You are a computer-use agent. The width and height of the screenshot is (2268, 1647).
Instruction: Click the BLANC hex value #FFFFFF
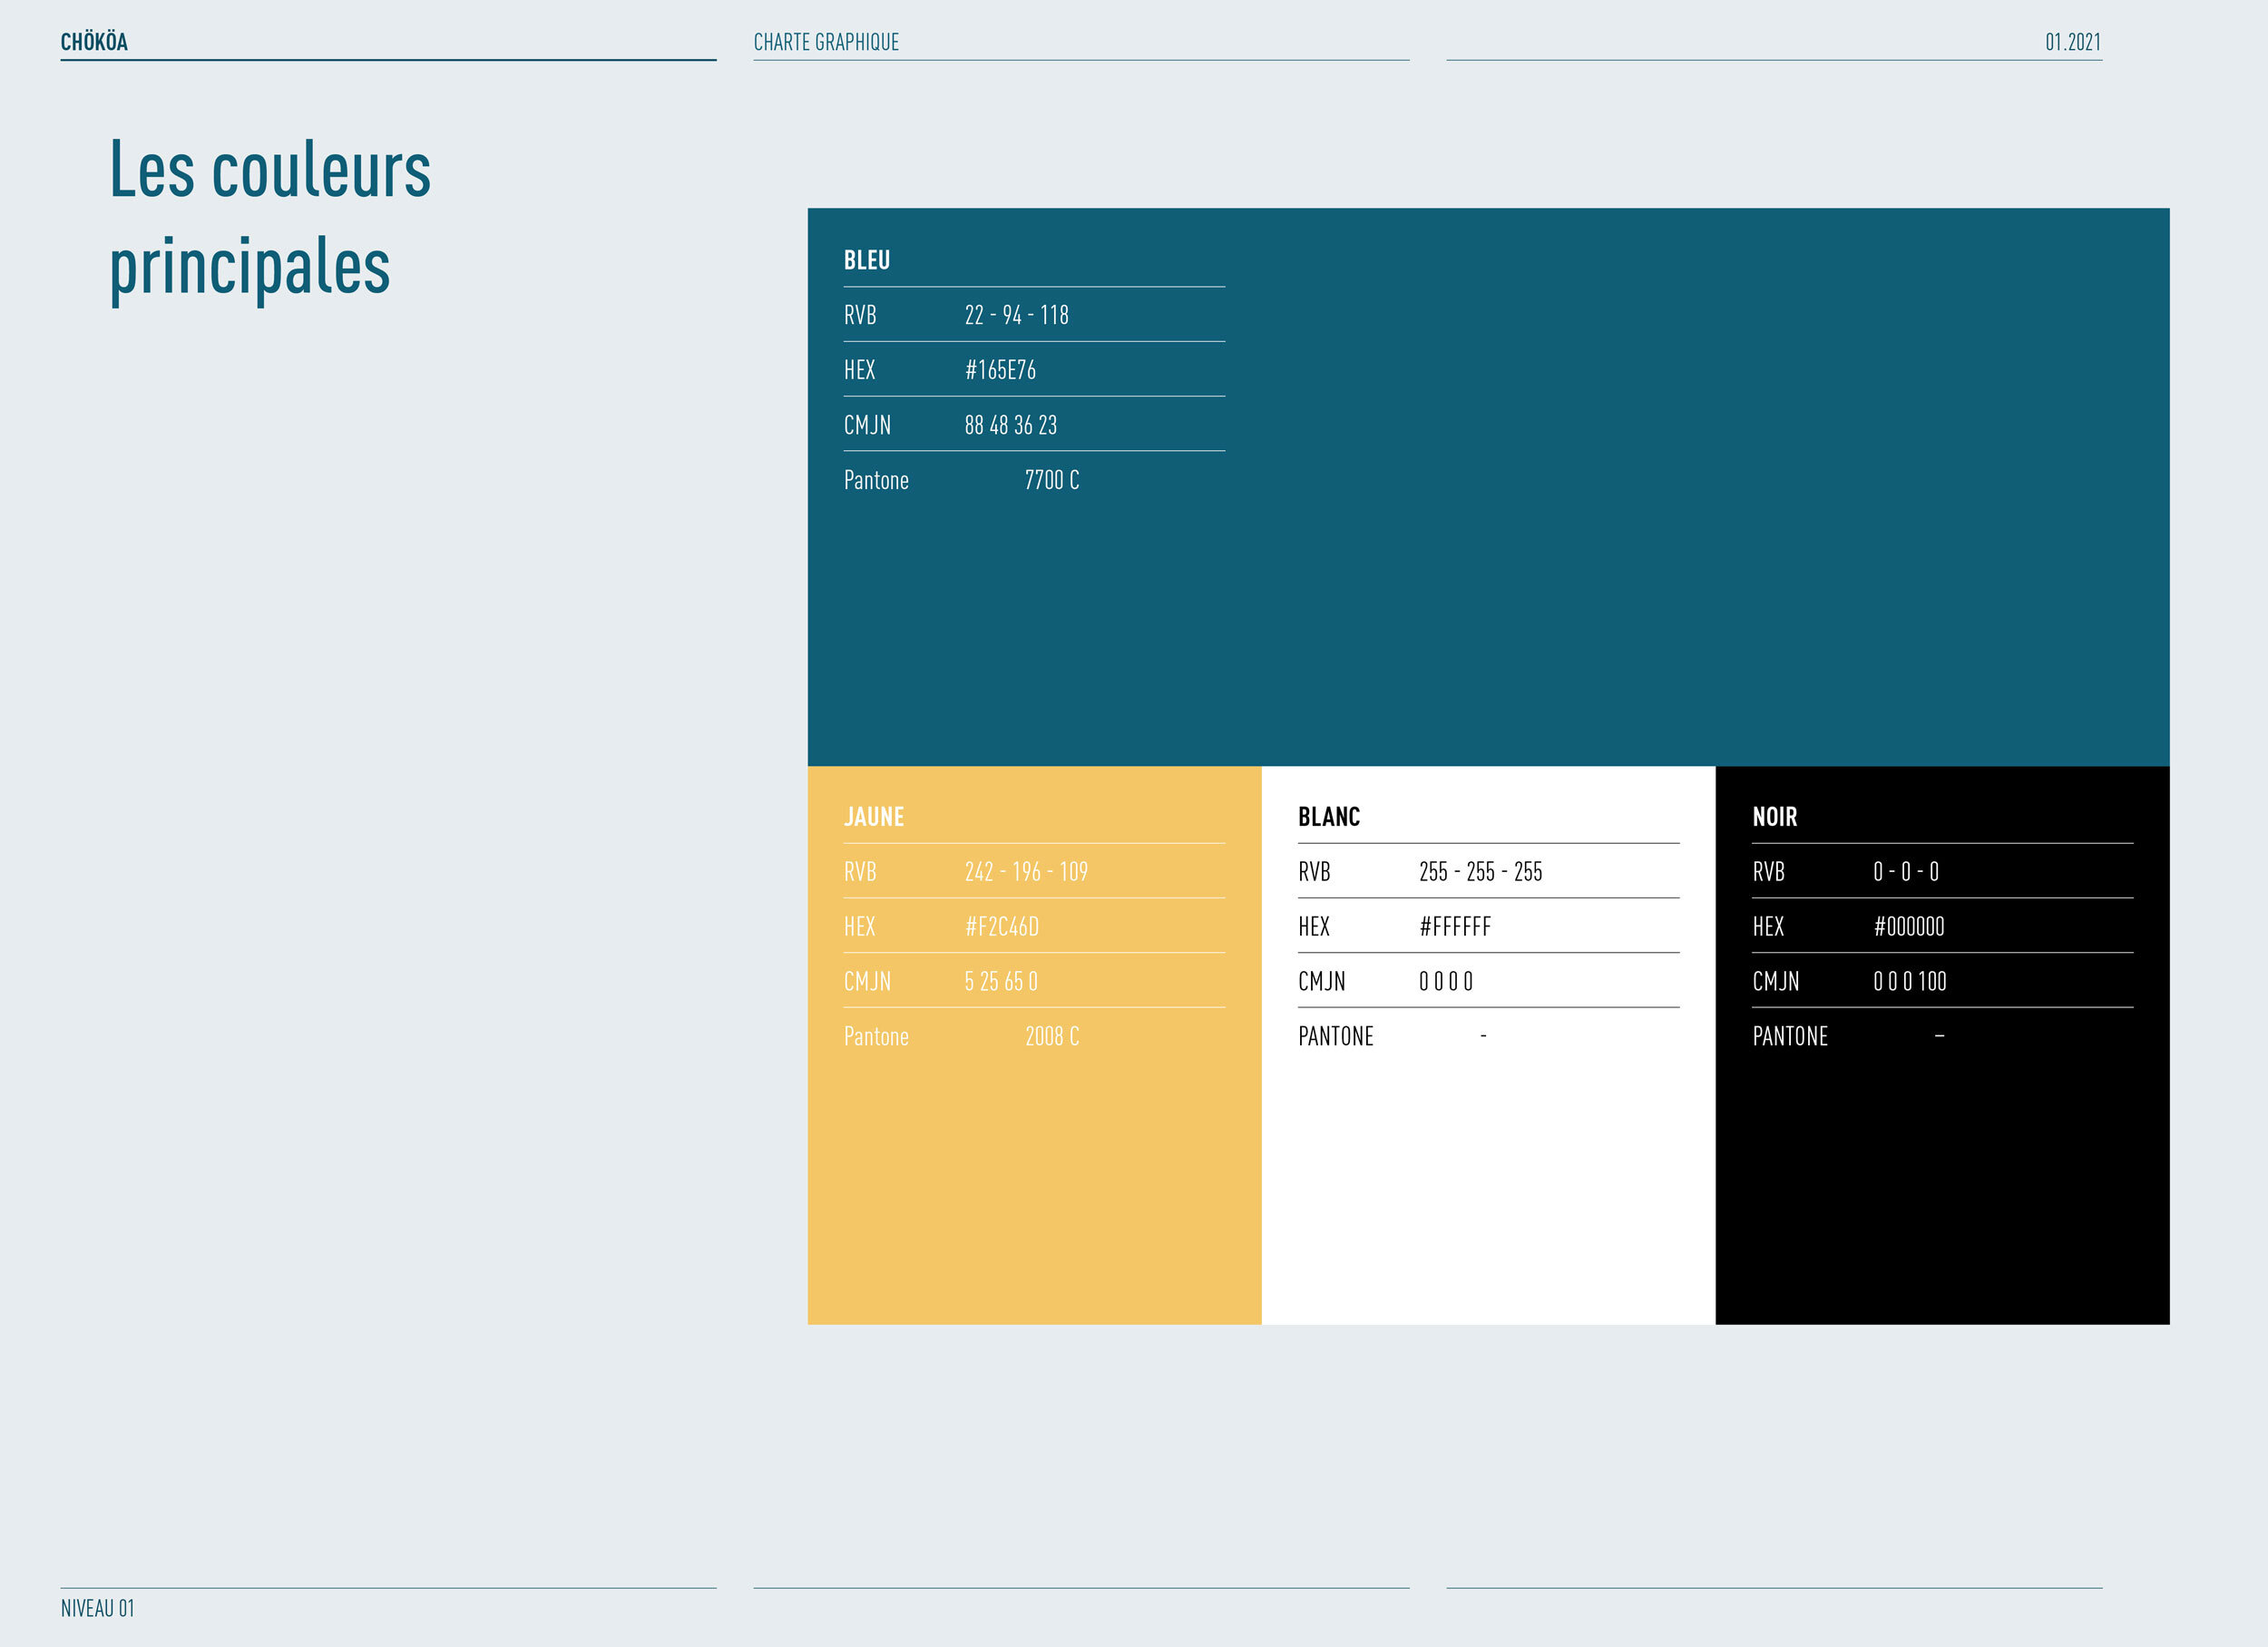click(x=1455, y=926)
